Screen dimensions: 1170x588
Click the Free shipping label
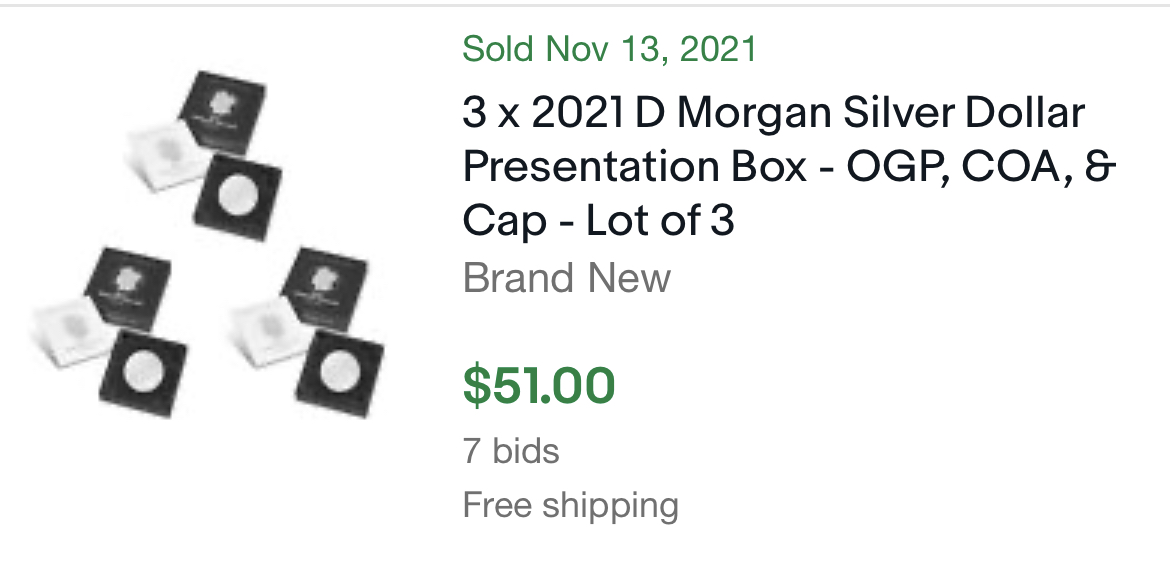point(570,505)
